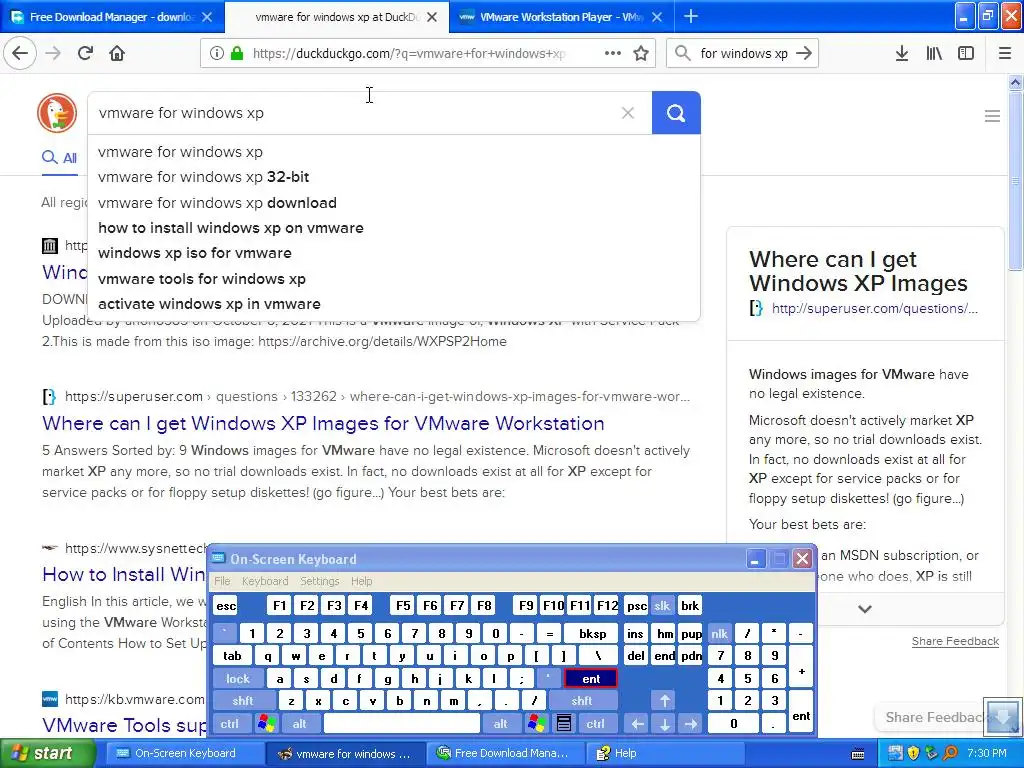Click the esc key on On-Screen Keyboard
The height and width of the screenshot is (768, 1024).
tap(226, 606)
